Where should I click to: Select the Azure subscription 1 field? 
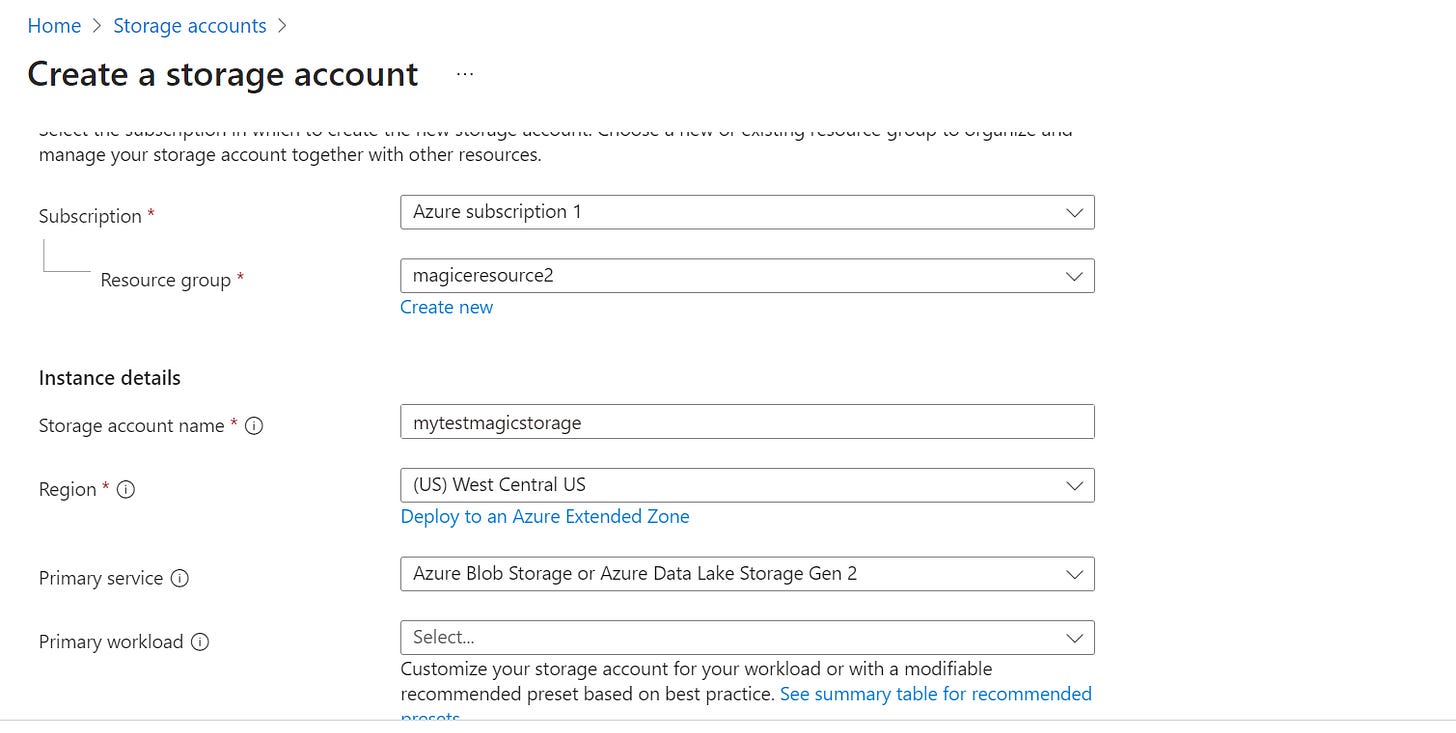coord(700,212)
